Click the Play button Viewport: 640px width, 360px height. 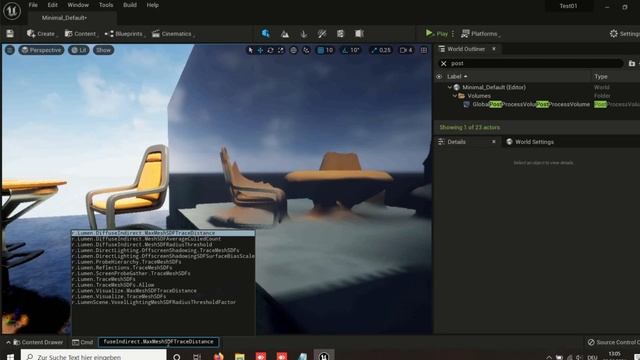coord(436,34)
